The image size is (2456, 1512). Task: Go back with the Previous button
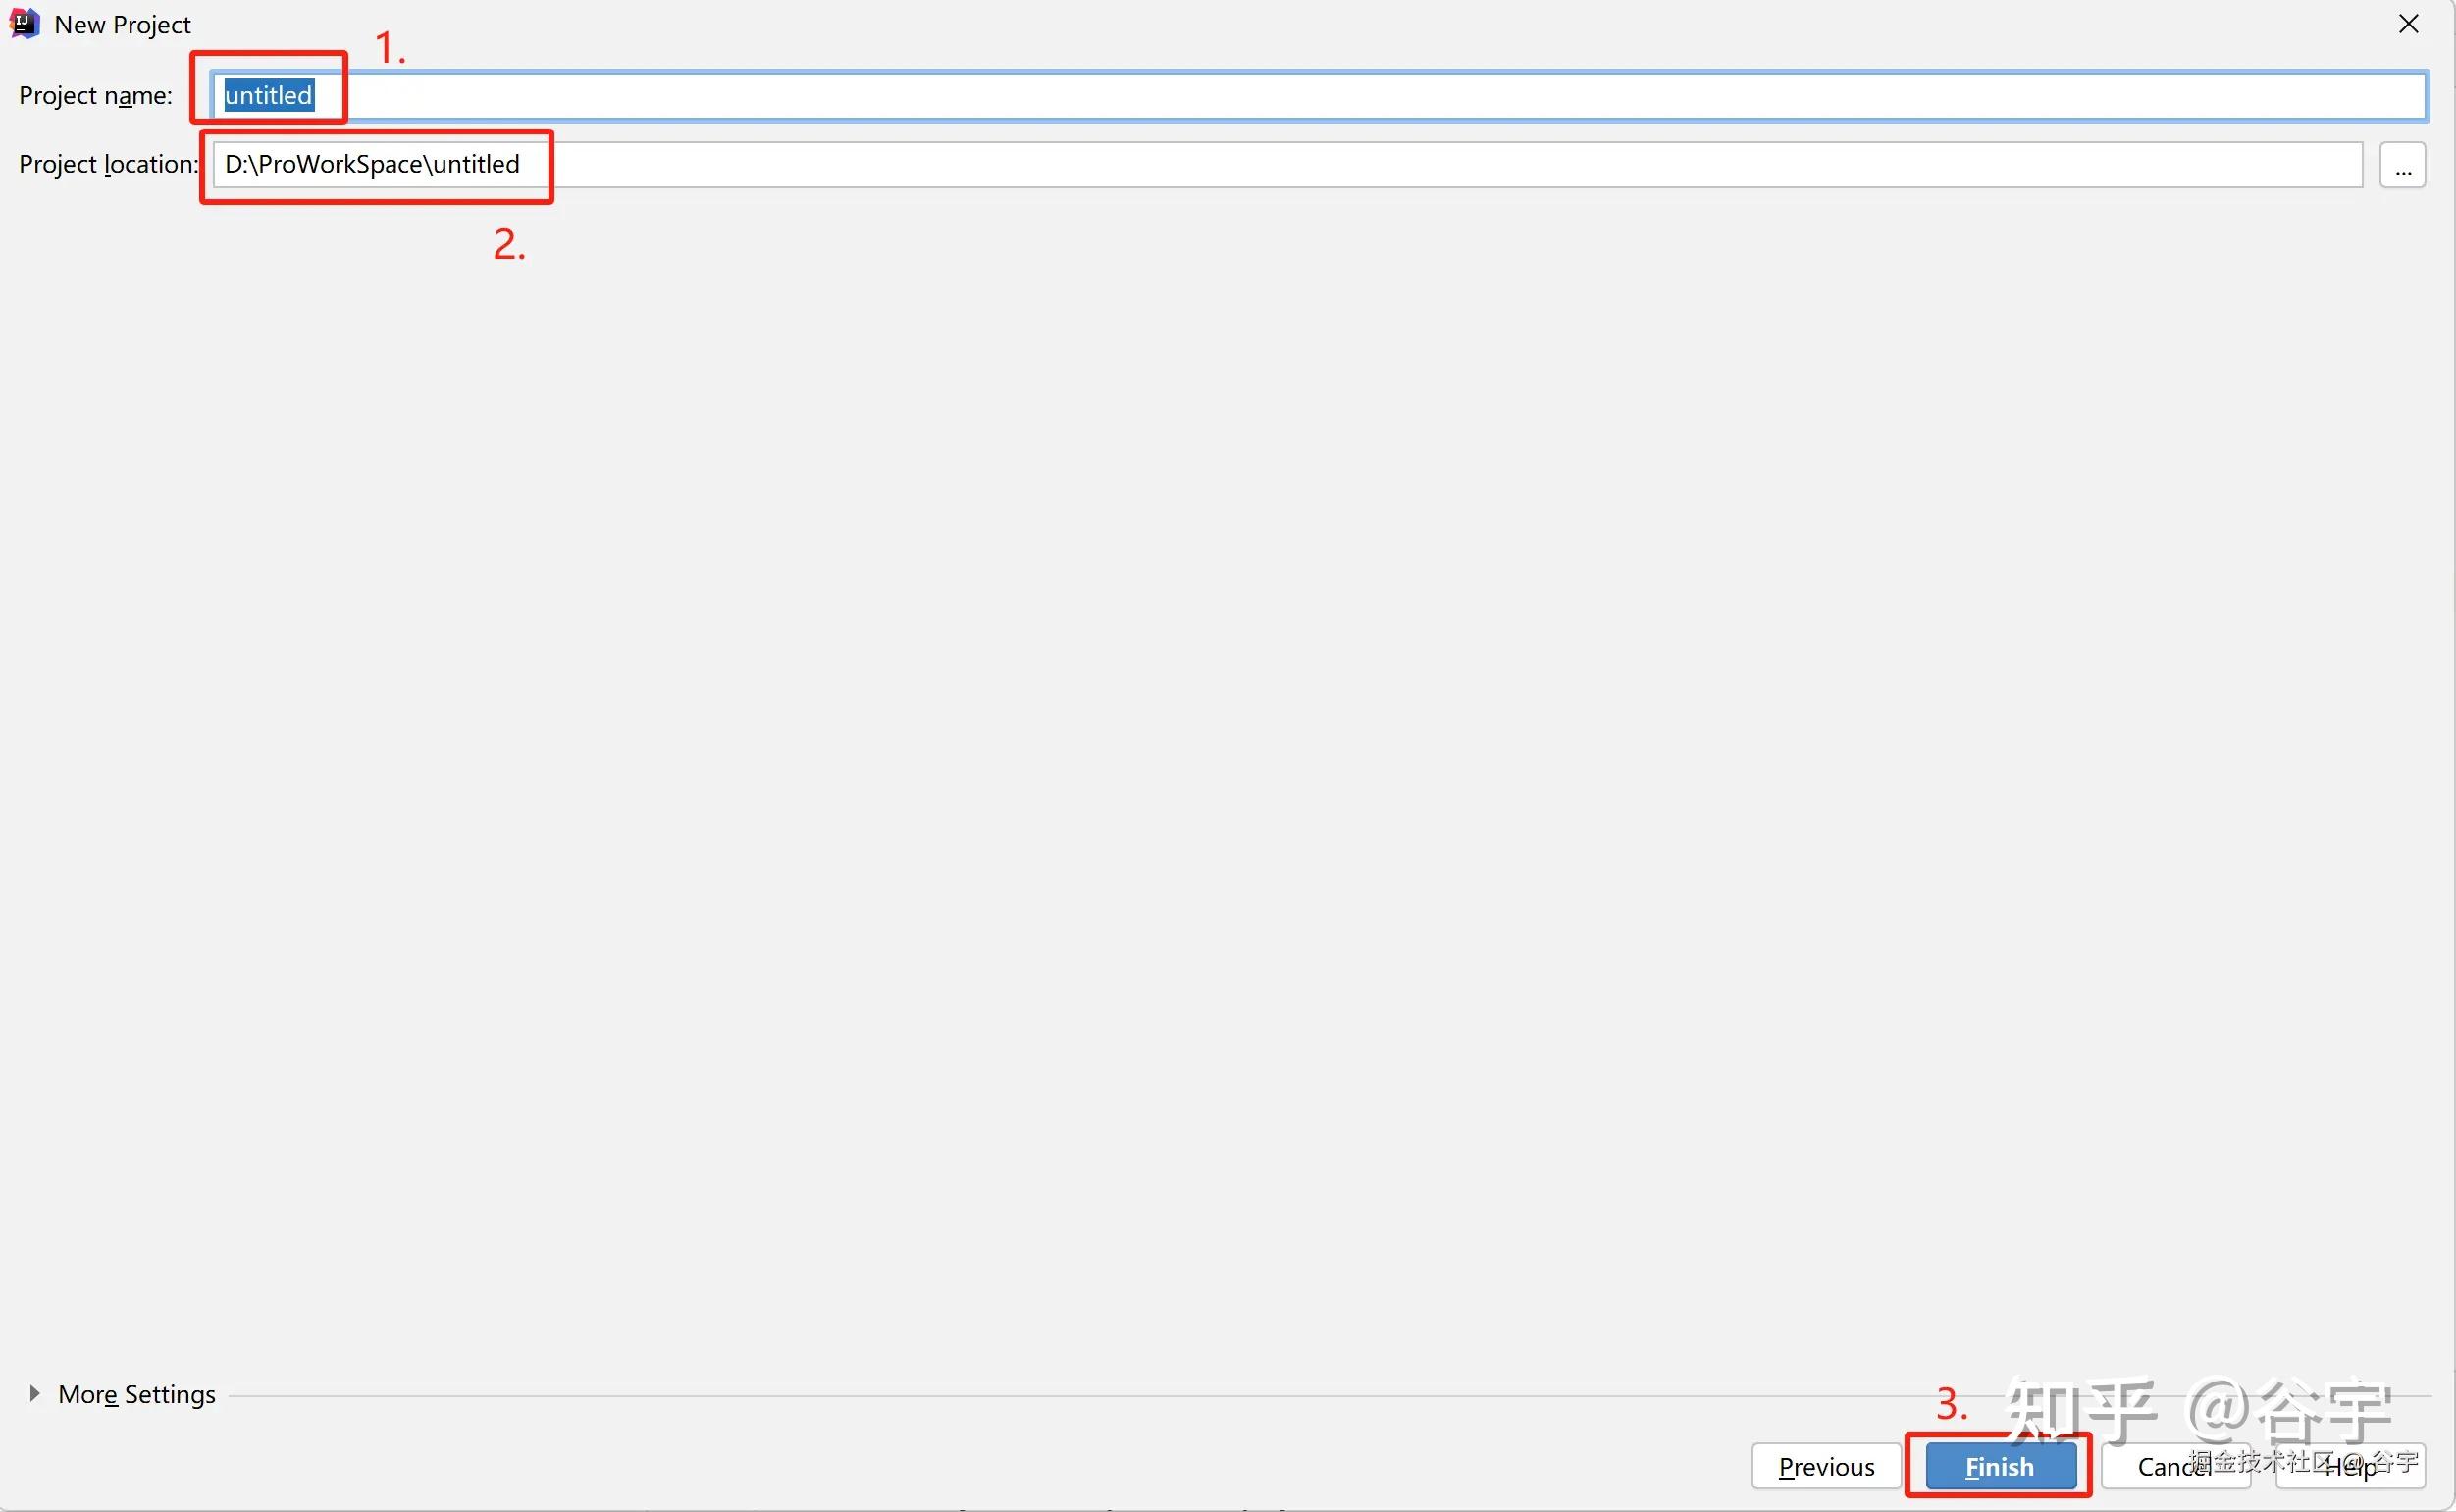(x=1825, y=1466)
